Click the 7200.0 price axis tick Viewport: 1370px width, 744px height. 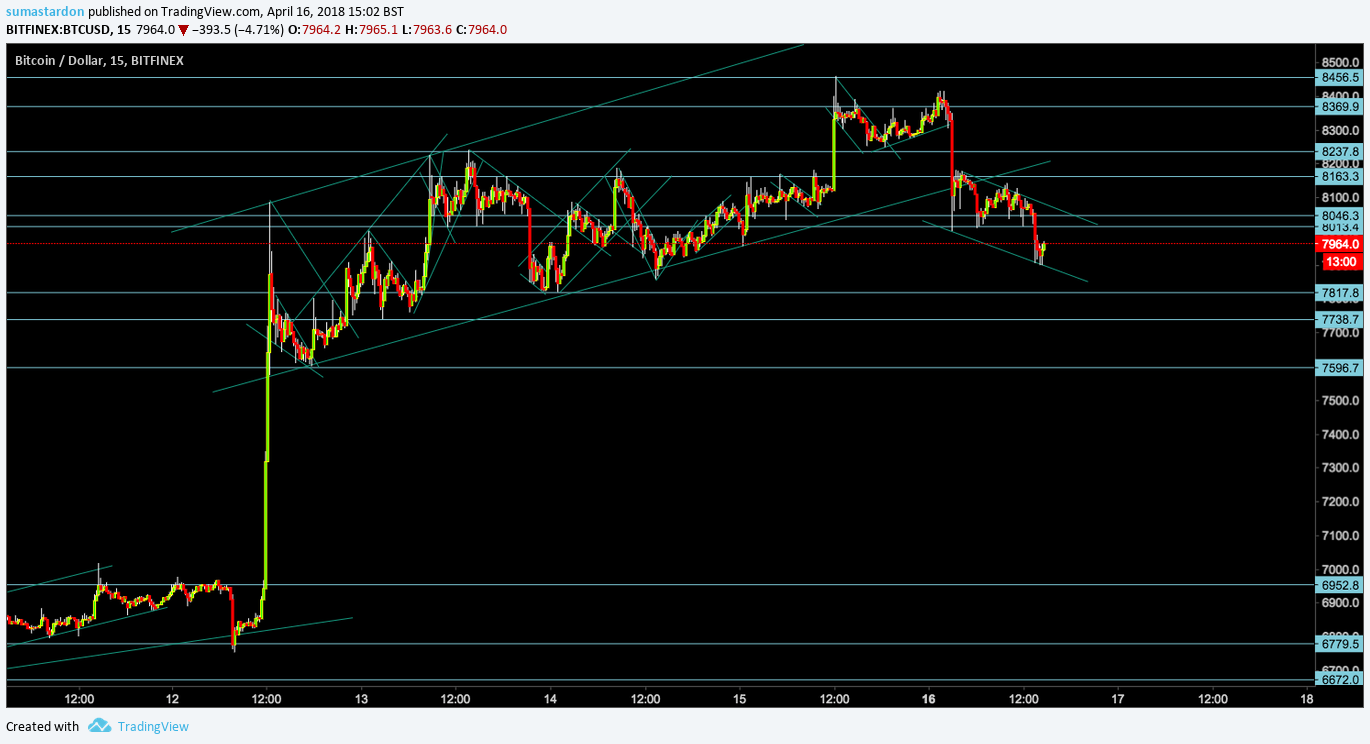click(x=1340, y=501)
